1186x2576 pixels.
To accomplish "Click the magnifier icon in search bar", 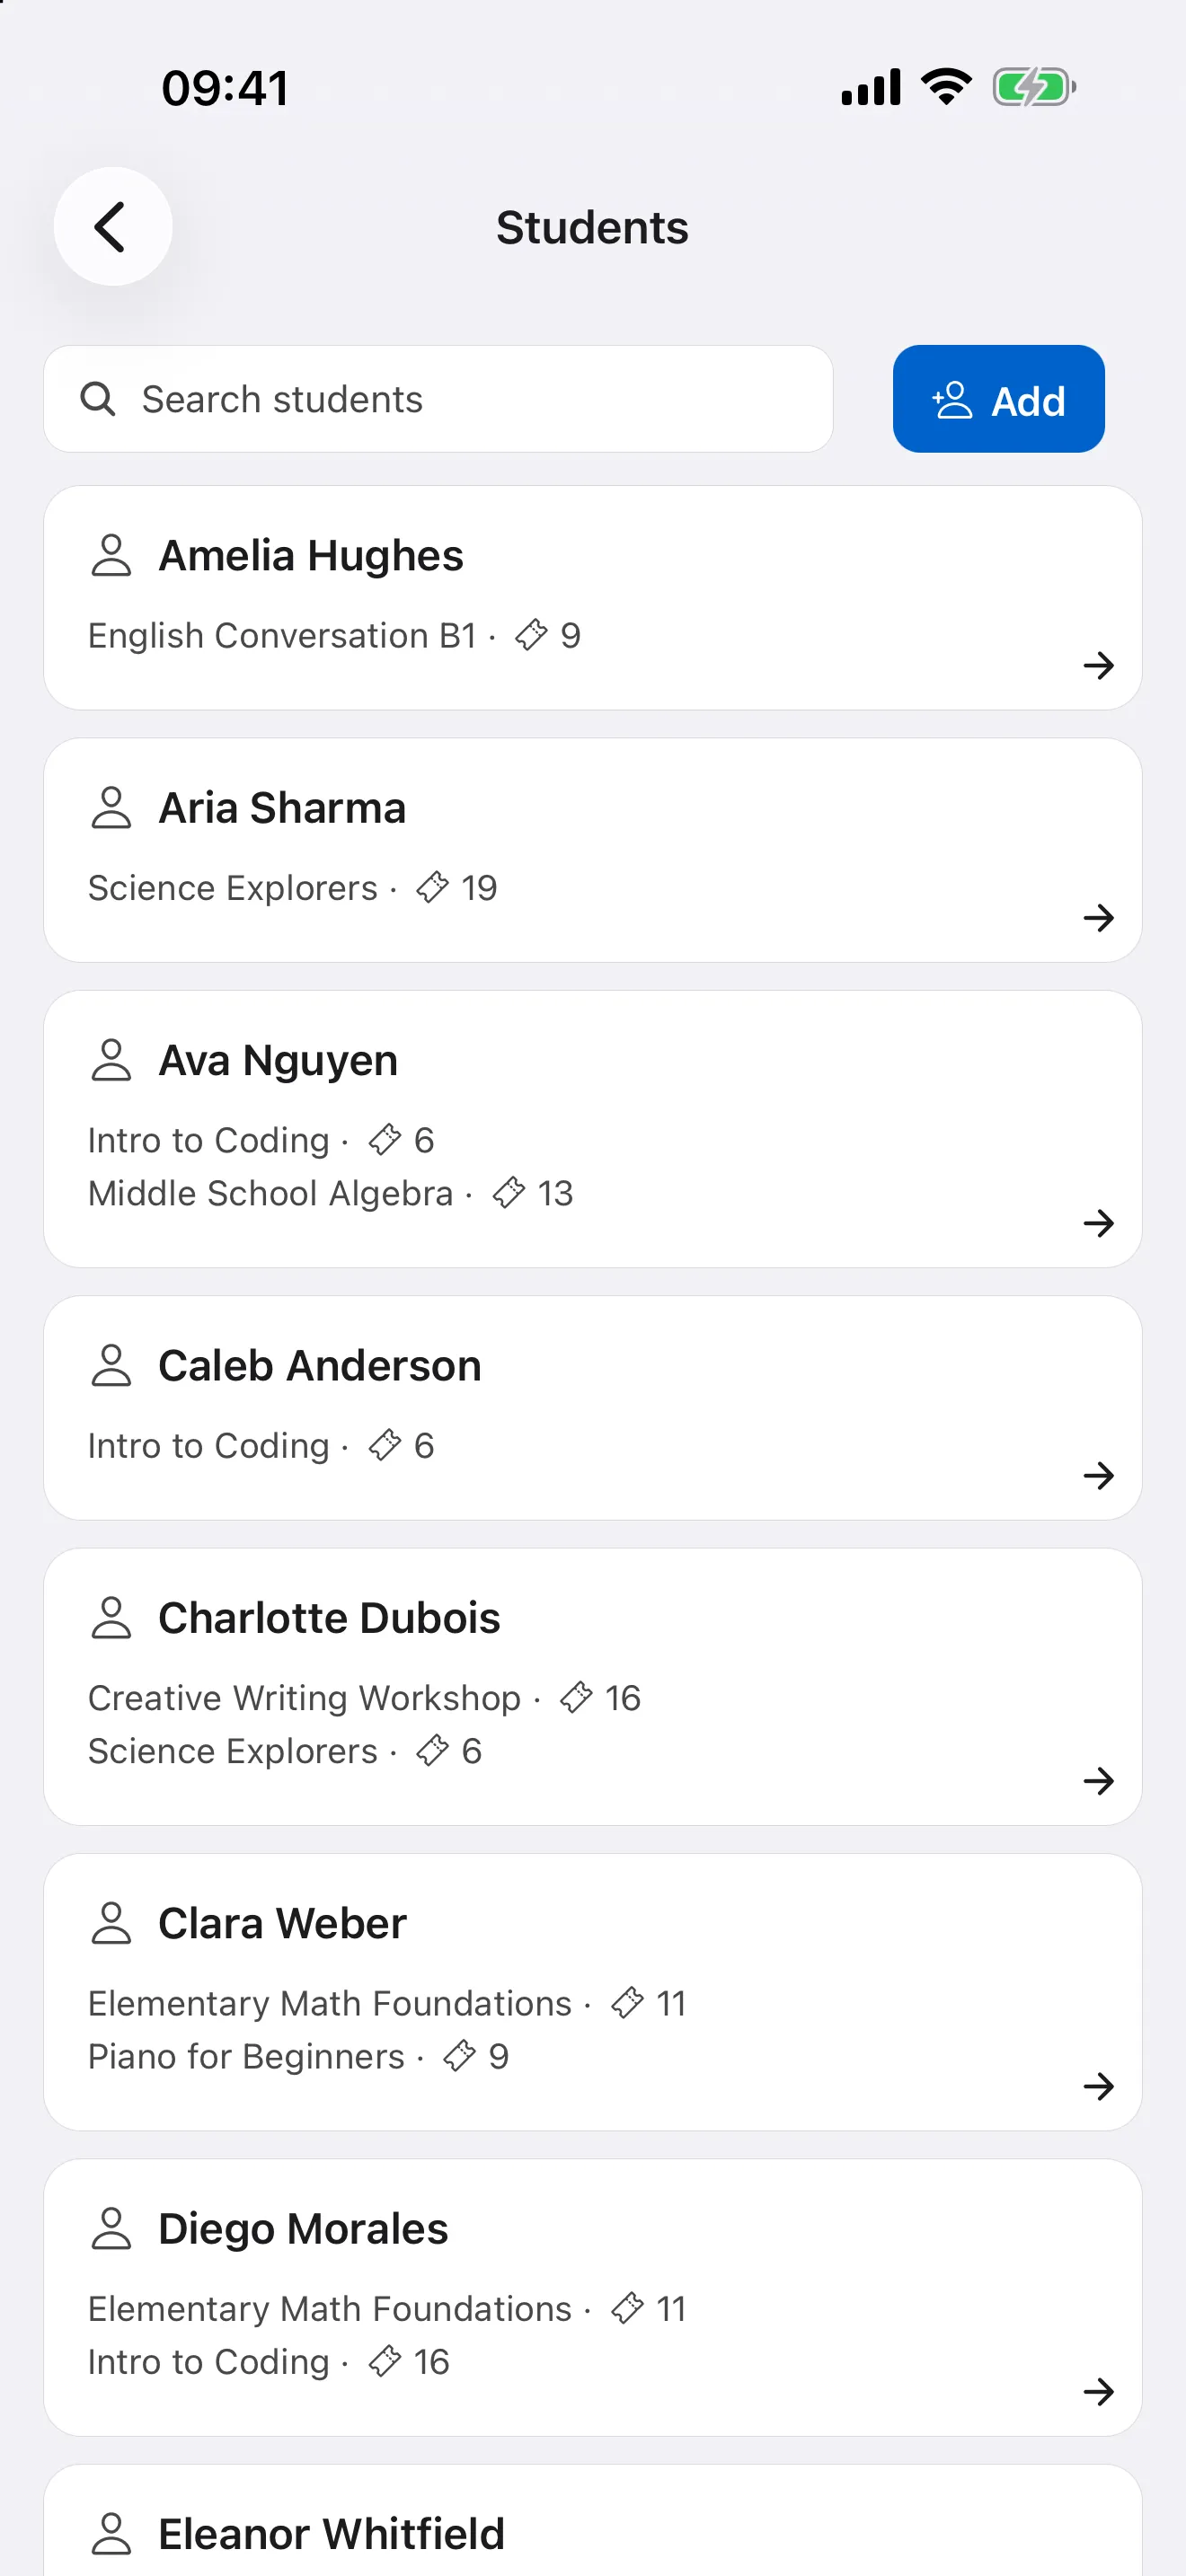I will 98,399.
